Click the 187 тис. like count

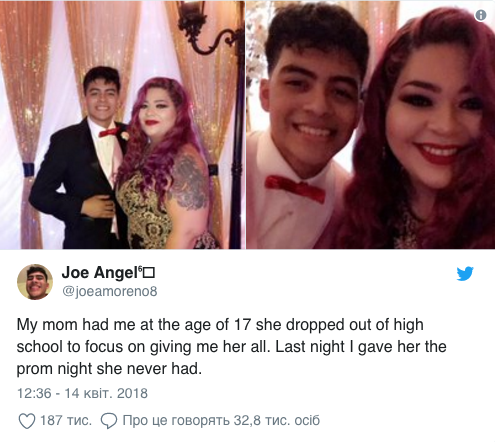point(66,420)
